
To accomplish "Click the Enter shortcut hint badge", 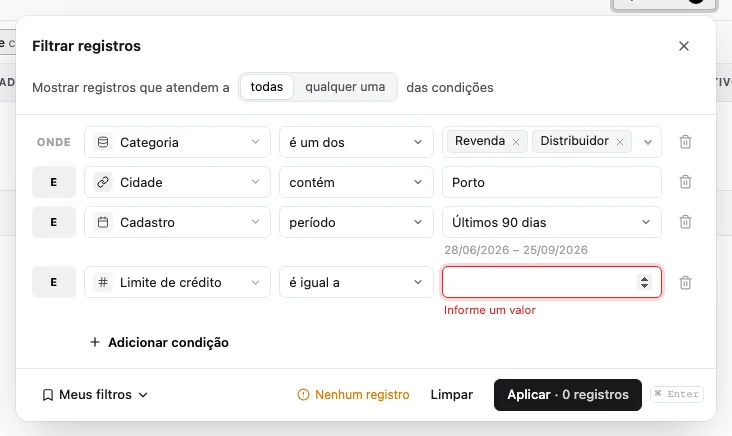I will (x=677, y=394).
